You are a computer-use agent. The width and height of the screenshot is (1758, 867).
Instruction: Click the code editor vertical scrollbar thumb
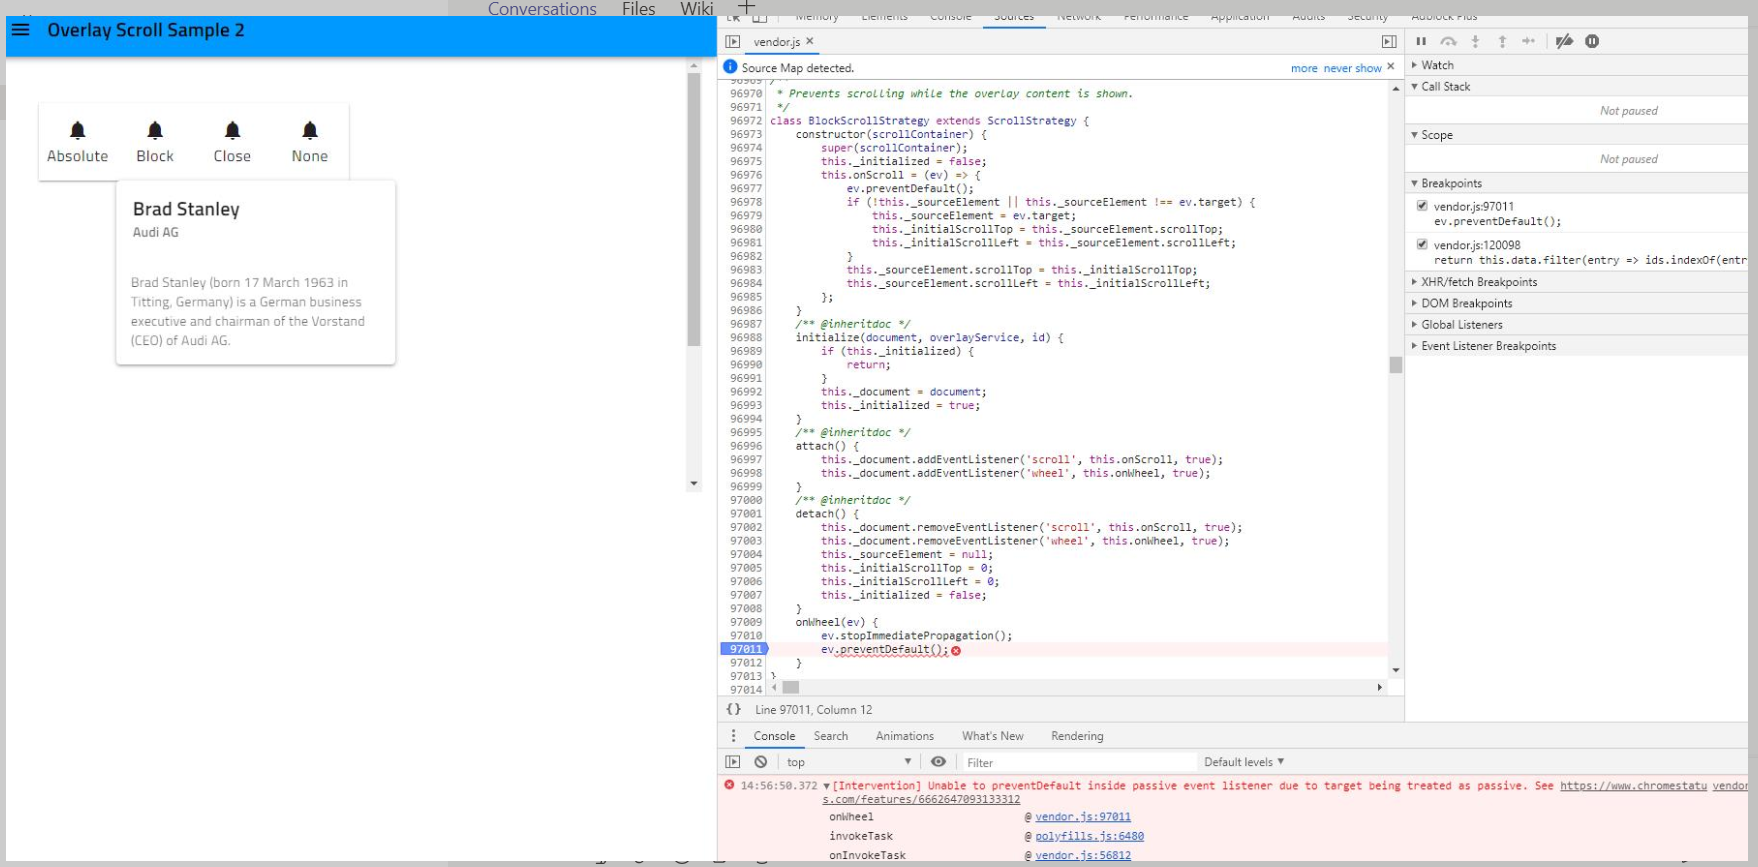1396,365
